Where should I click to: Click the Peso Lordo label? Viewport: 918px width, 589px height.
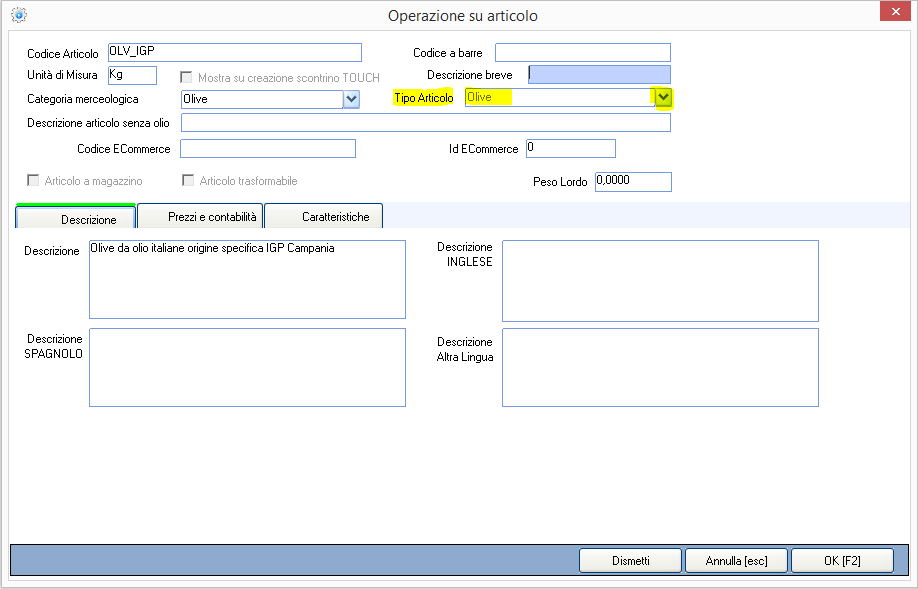tap(560, 182)
